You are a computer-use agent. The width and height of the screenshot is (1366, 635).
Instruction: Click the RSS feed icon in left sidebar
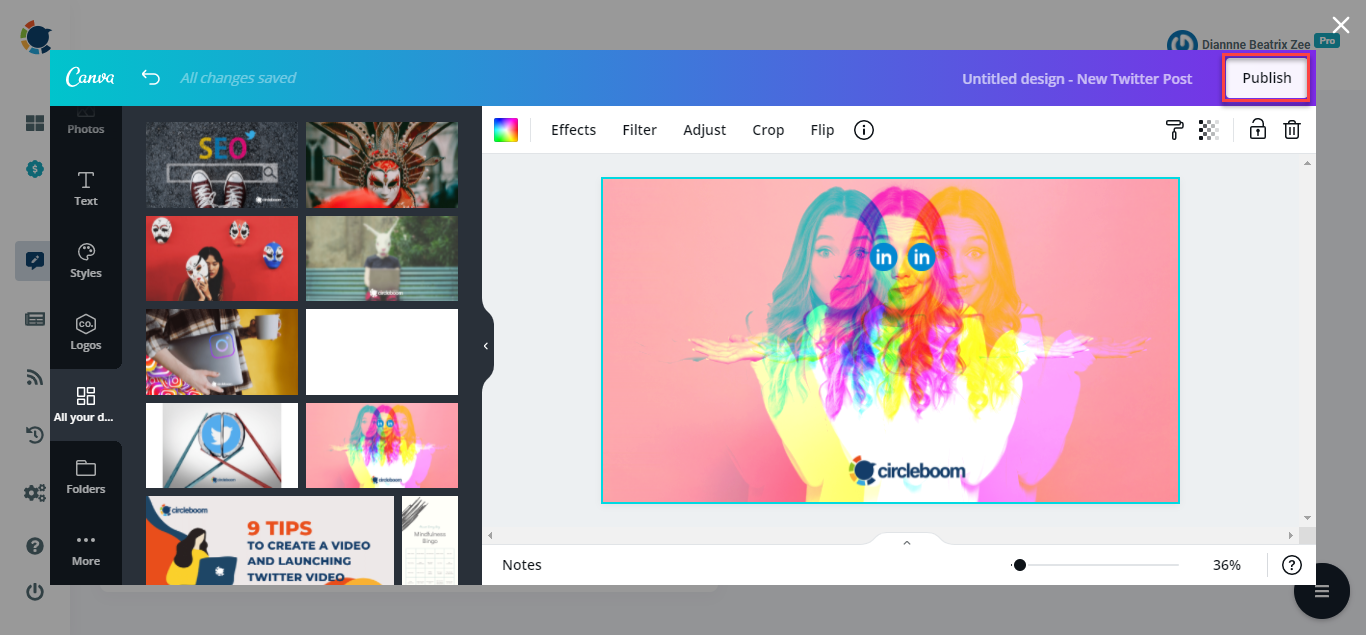pyautogui.click(x=34, y=377)
